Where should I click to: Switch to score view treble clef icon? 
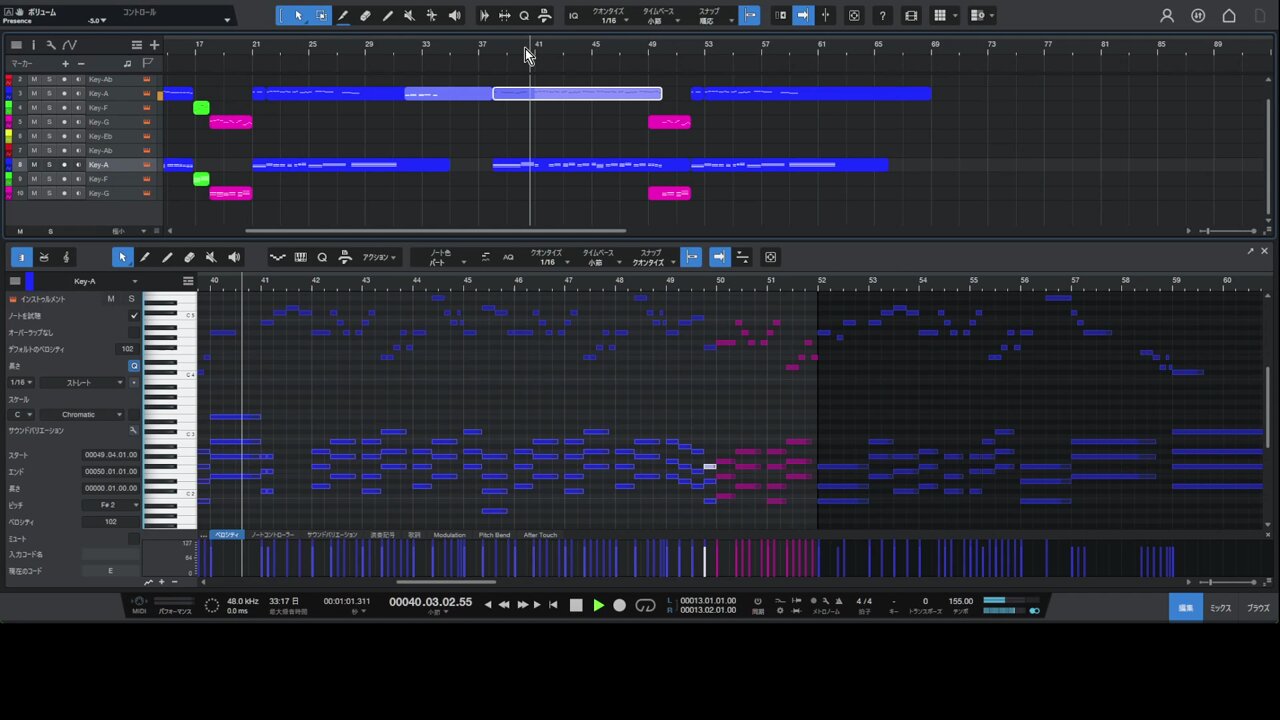[66, 257]
